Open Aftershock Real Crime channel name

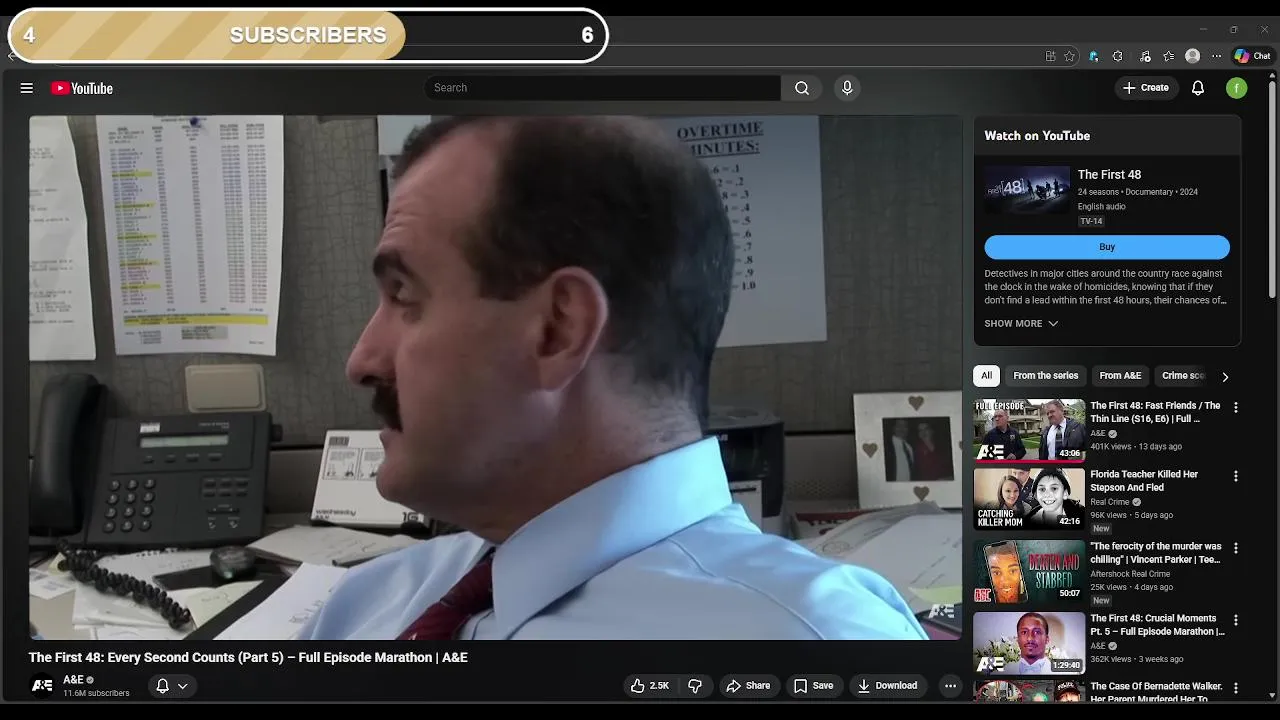click(1130, 574)
